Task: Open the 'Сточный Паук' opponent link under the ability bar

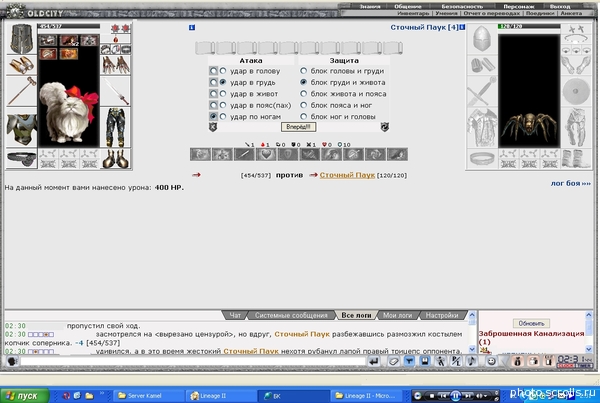Action: 347,175
